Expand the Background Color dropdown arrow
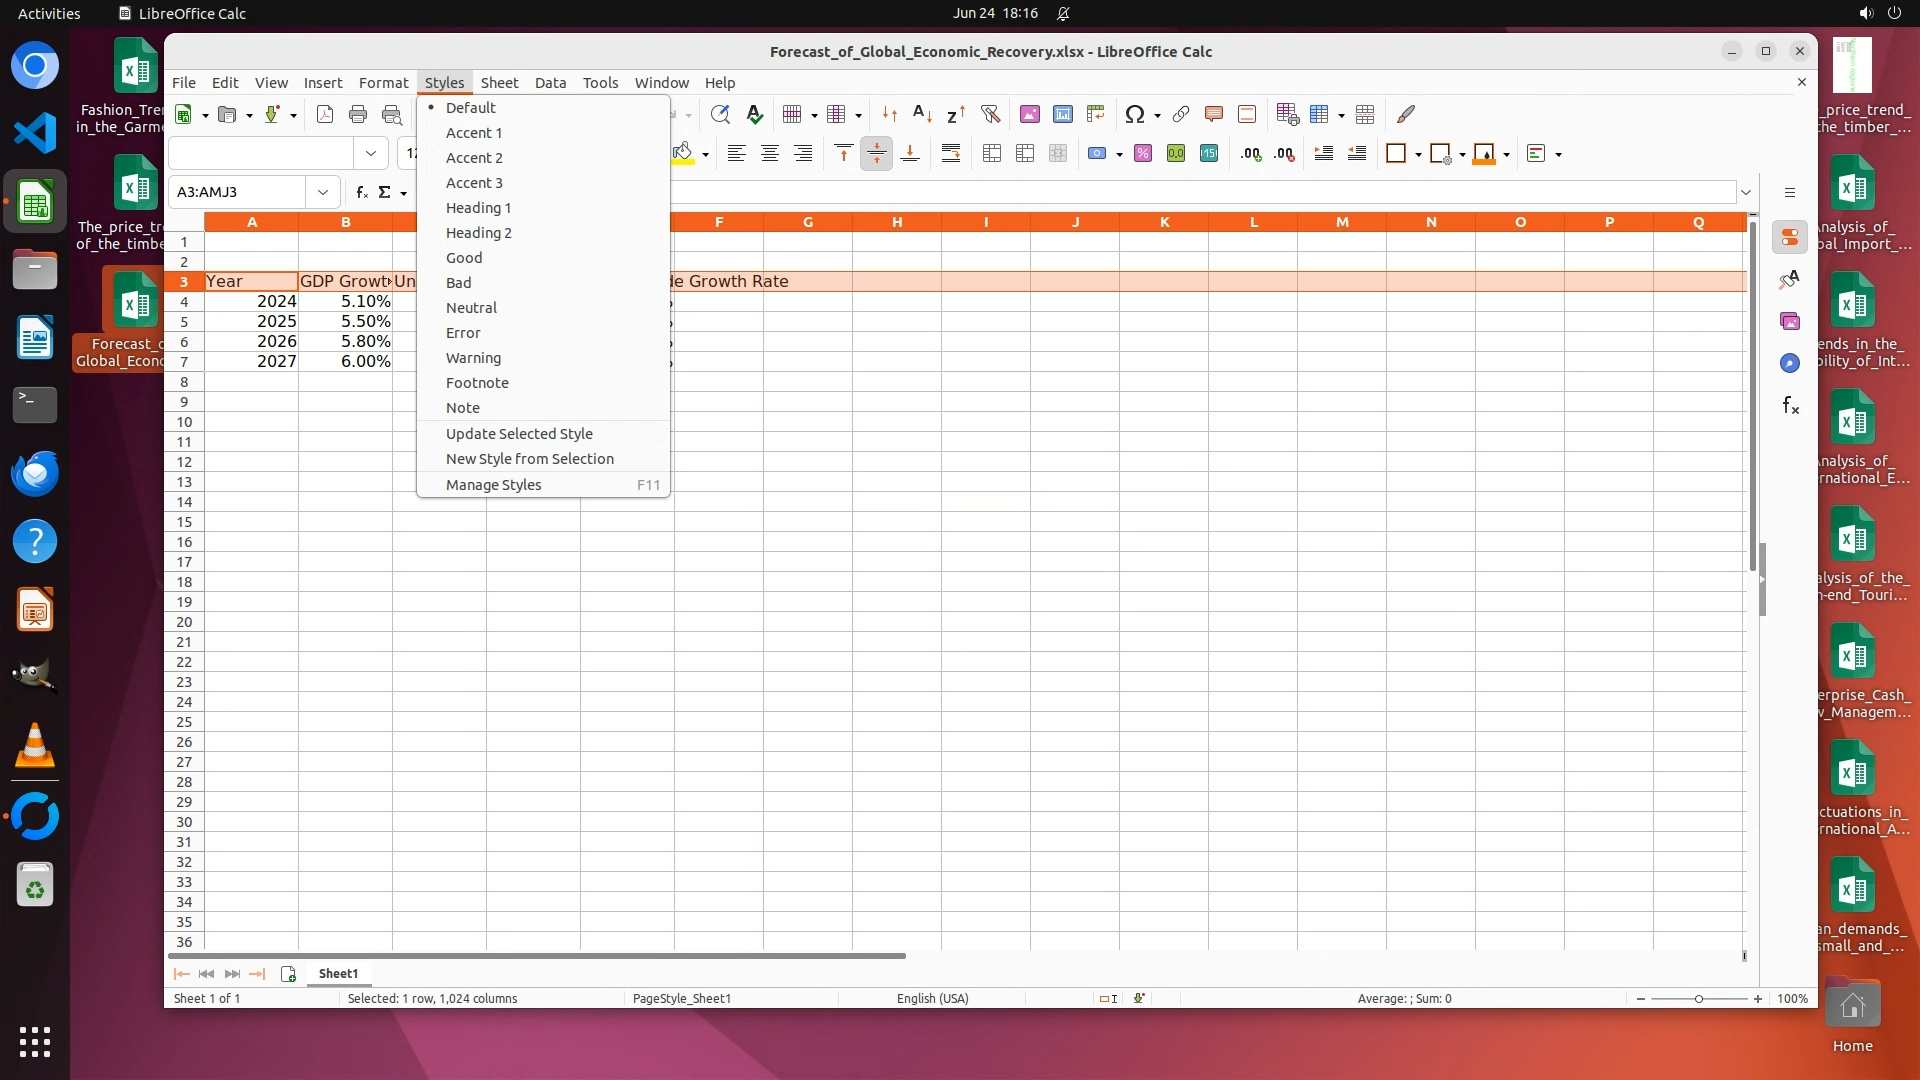This screenshot has height=1080, width=1920. (x=705, y=154)
